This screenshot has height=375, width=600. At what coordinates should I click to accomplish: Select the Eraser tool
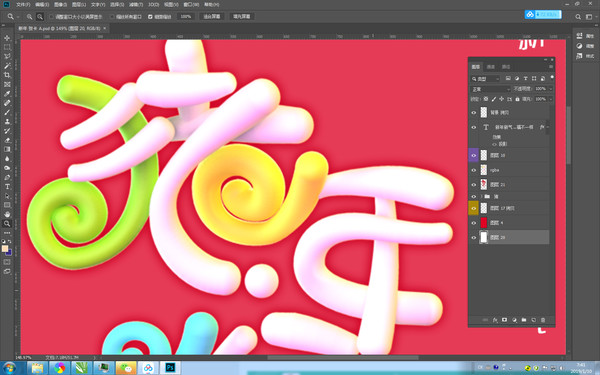point(7,140)
